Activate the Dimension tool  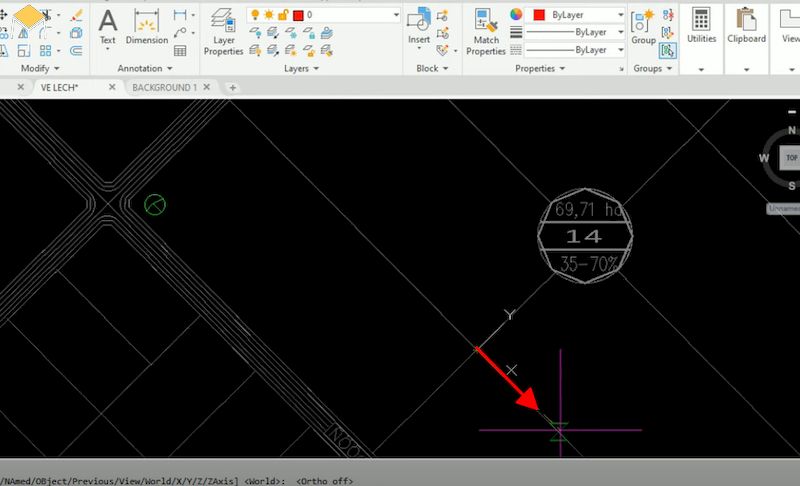[146, 28]
